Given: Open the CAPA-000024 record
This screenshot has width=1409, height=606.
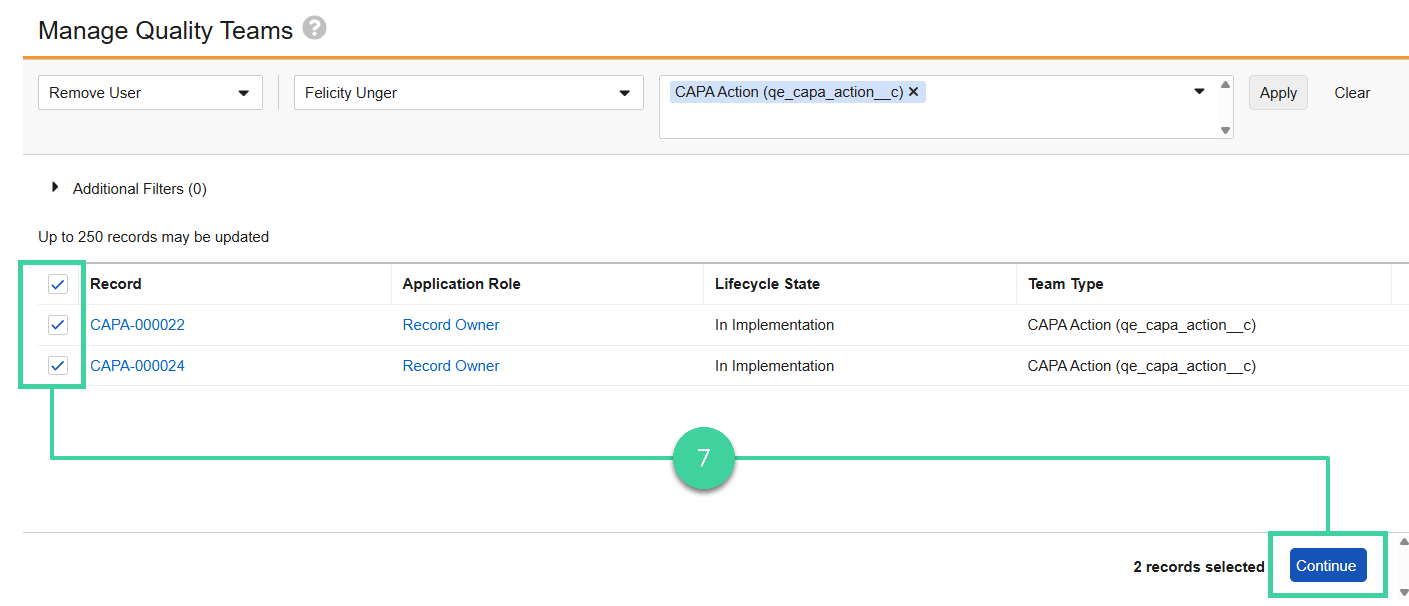Looking at the screenshot, I should [137, 365].
